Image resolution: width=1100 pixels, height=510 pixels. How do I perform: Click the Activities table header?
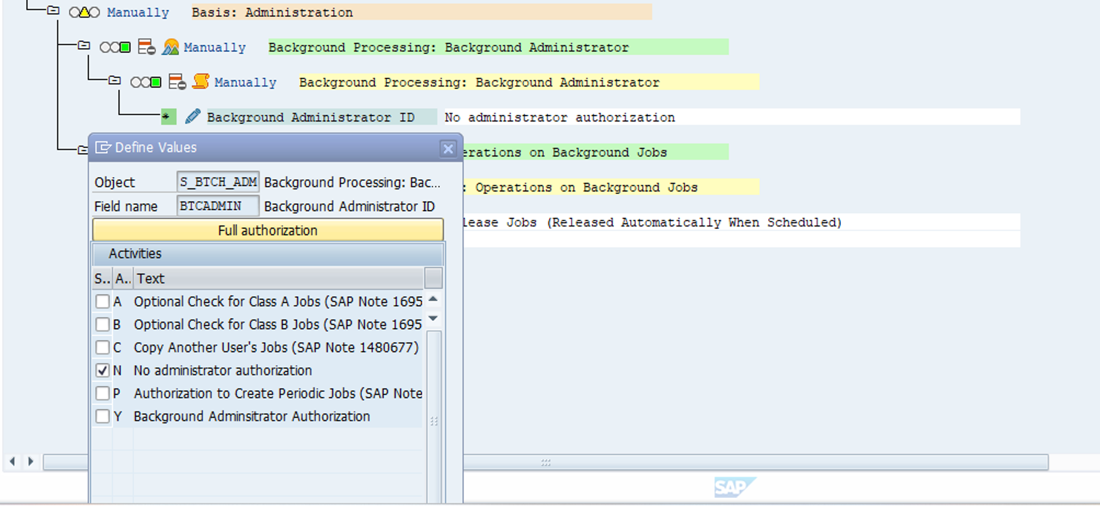click(x=267, y=253)
